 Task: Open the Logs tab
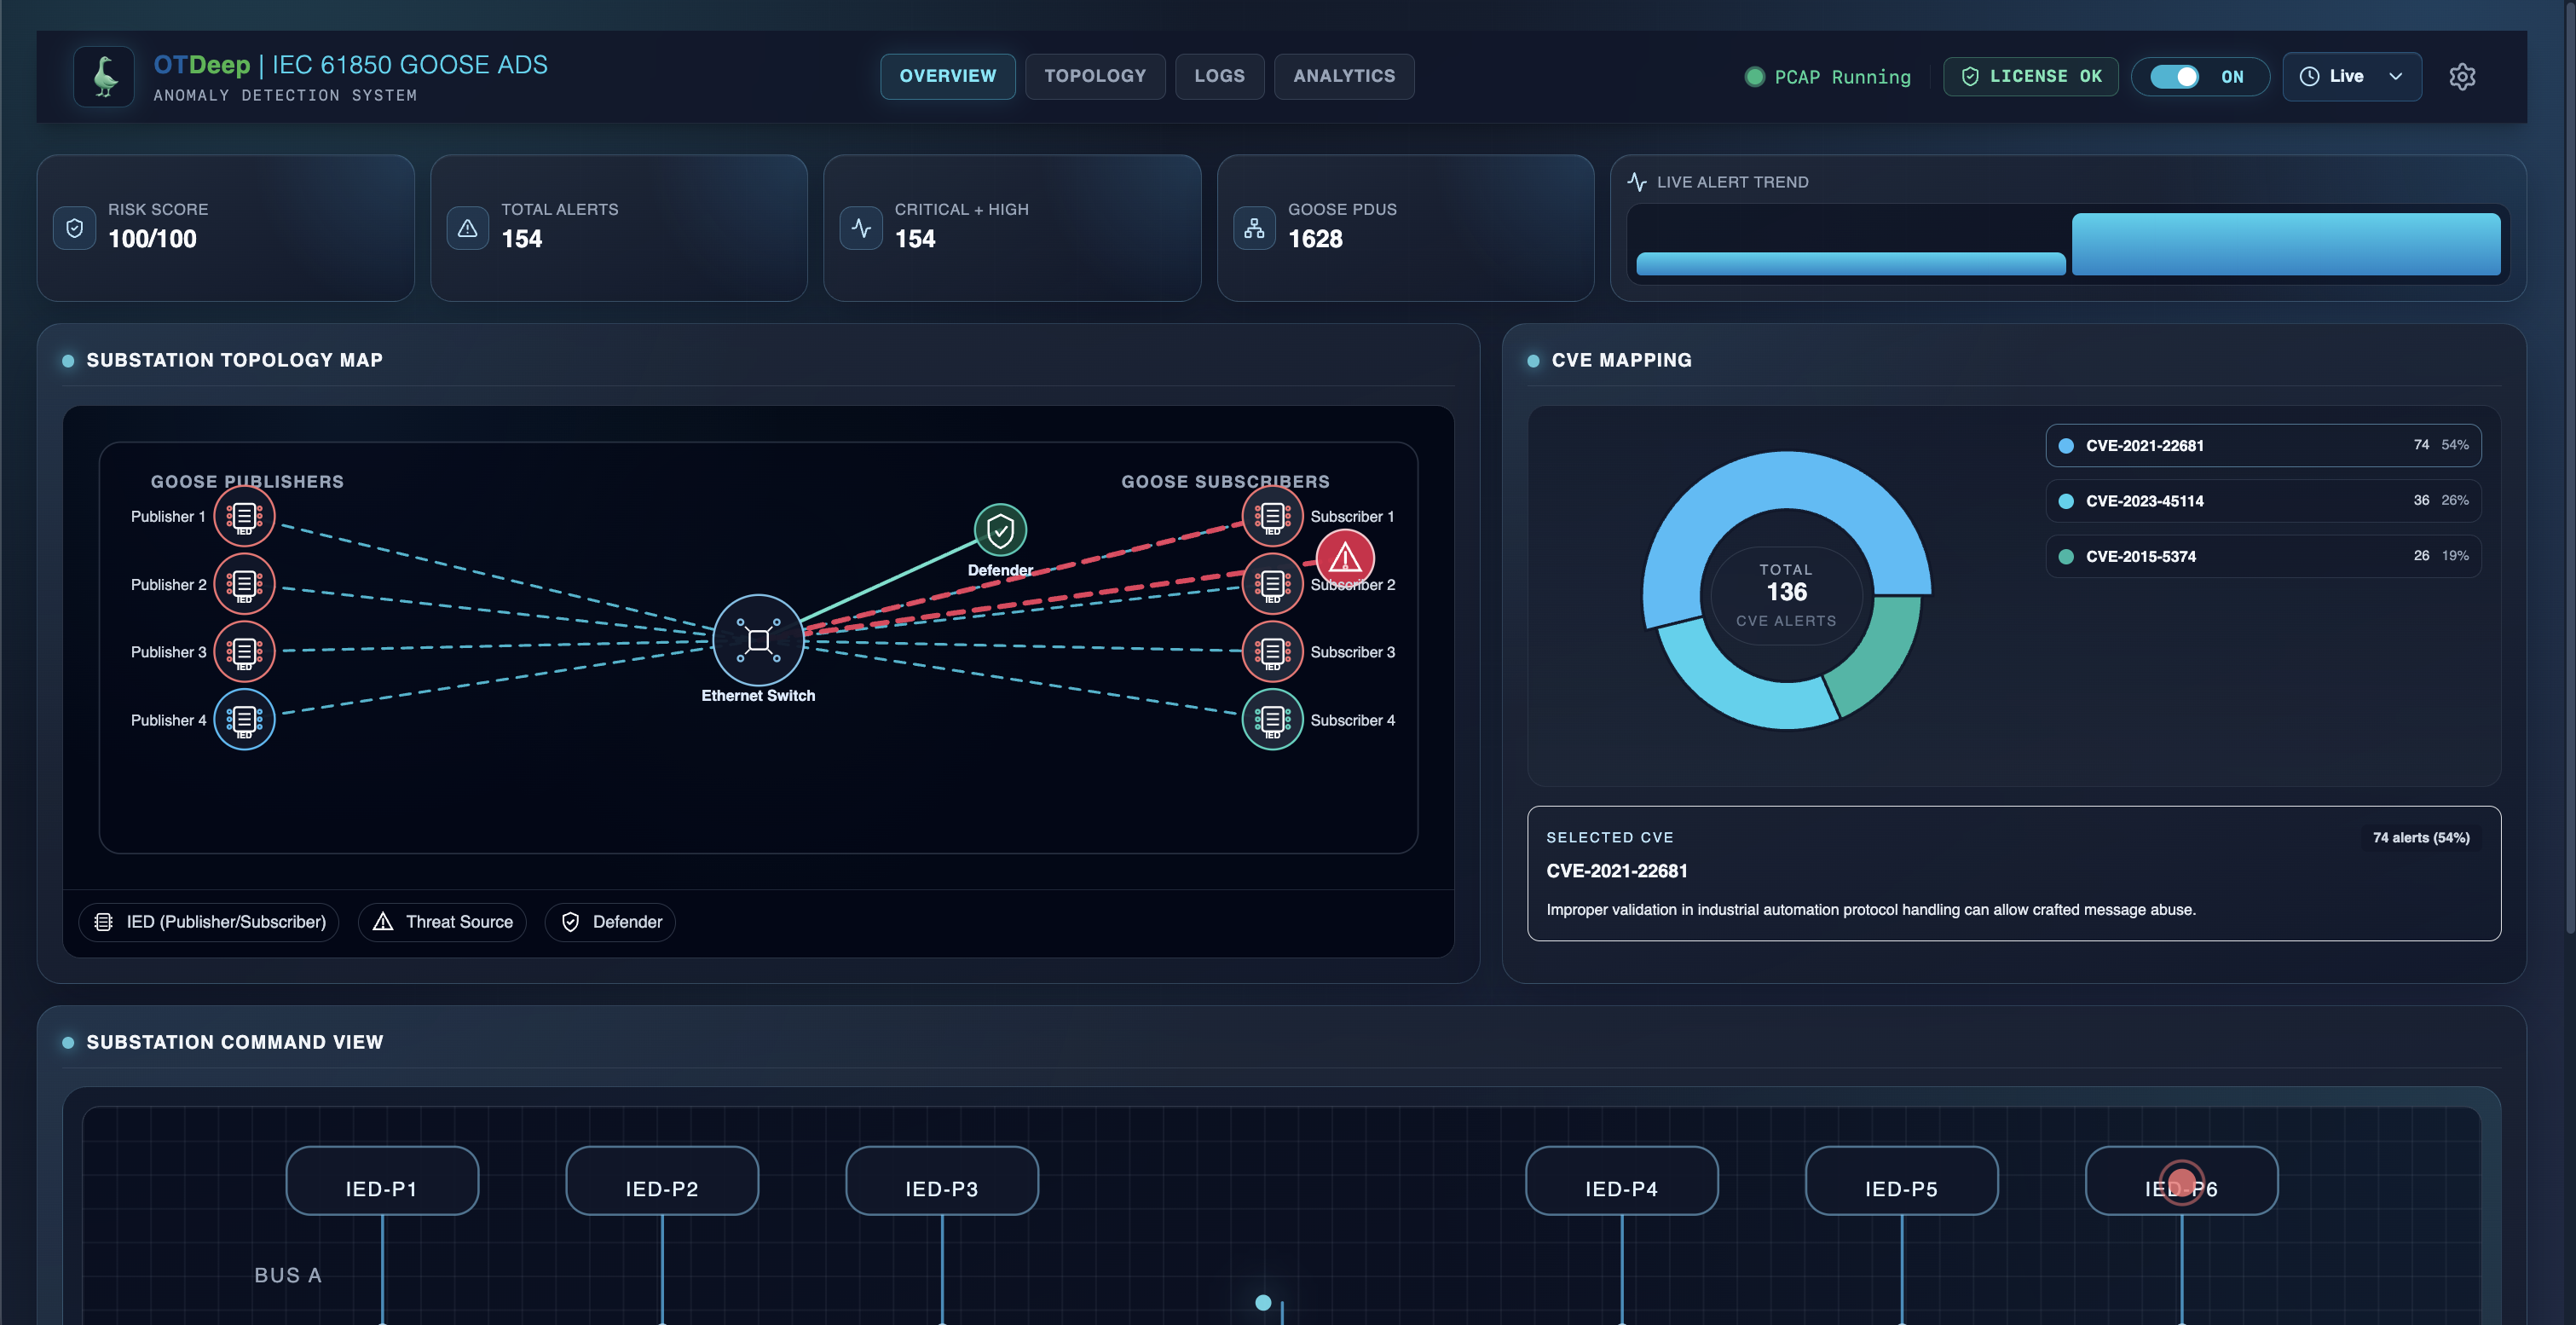click(x=1219, y=76)
